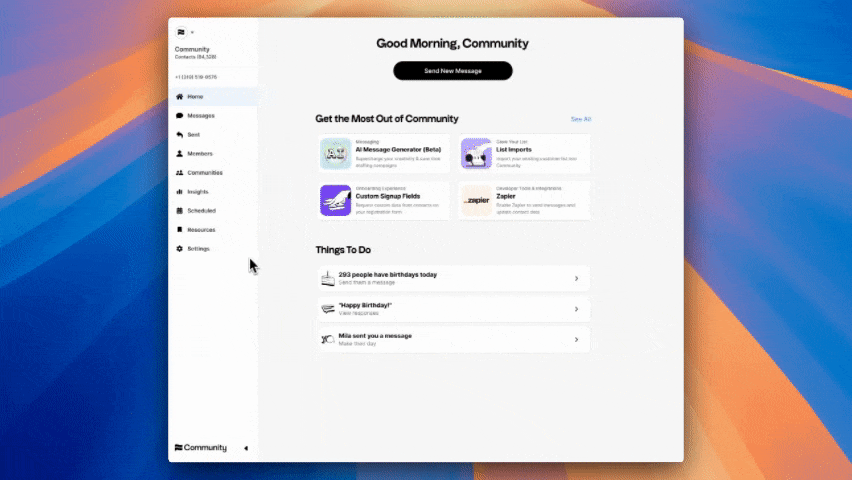Viewport: 852px width, 480px height.
Task: Click the Custom Signup Fields title
Action: coord(388,196)
